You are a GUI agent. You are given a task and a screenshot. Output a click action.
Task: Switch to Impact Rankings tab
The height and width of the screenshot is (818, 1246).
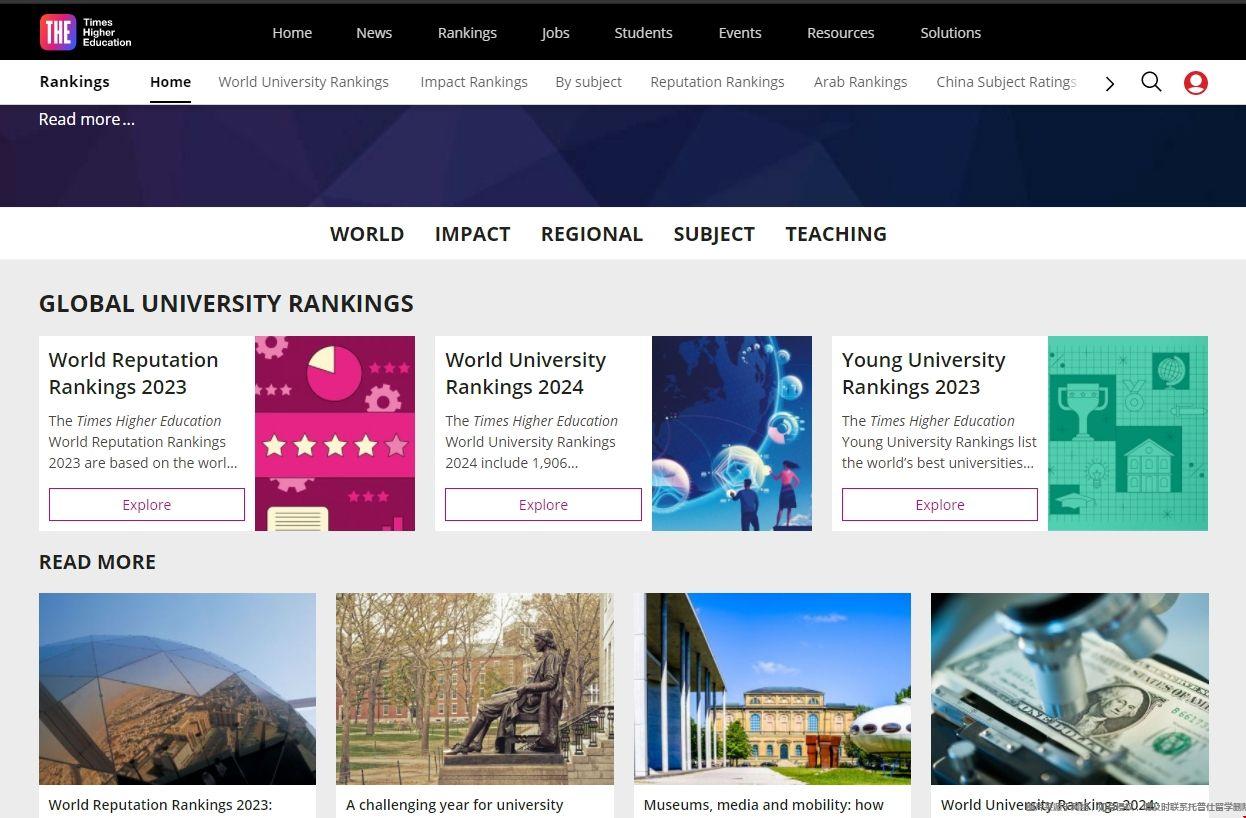[x=474, y=82]
